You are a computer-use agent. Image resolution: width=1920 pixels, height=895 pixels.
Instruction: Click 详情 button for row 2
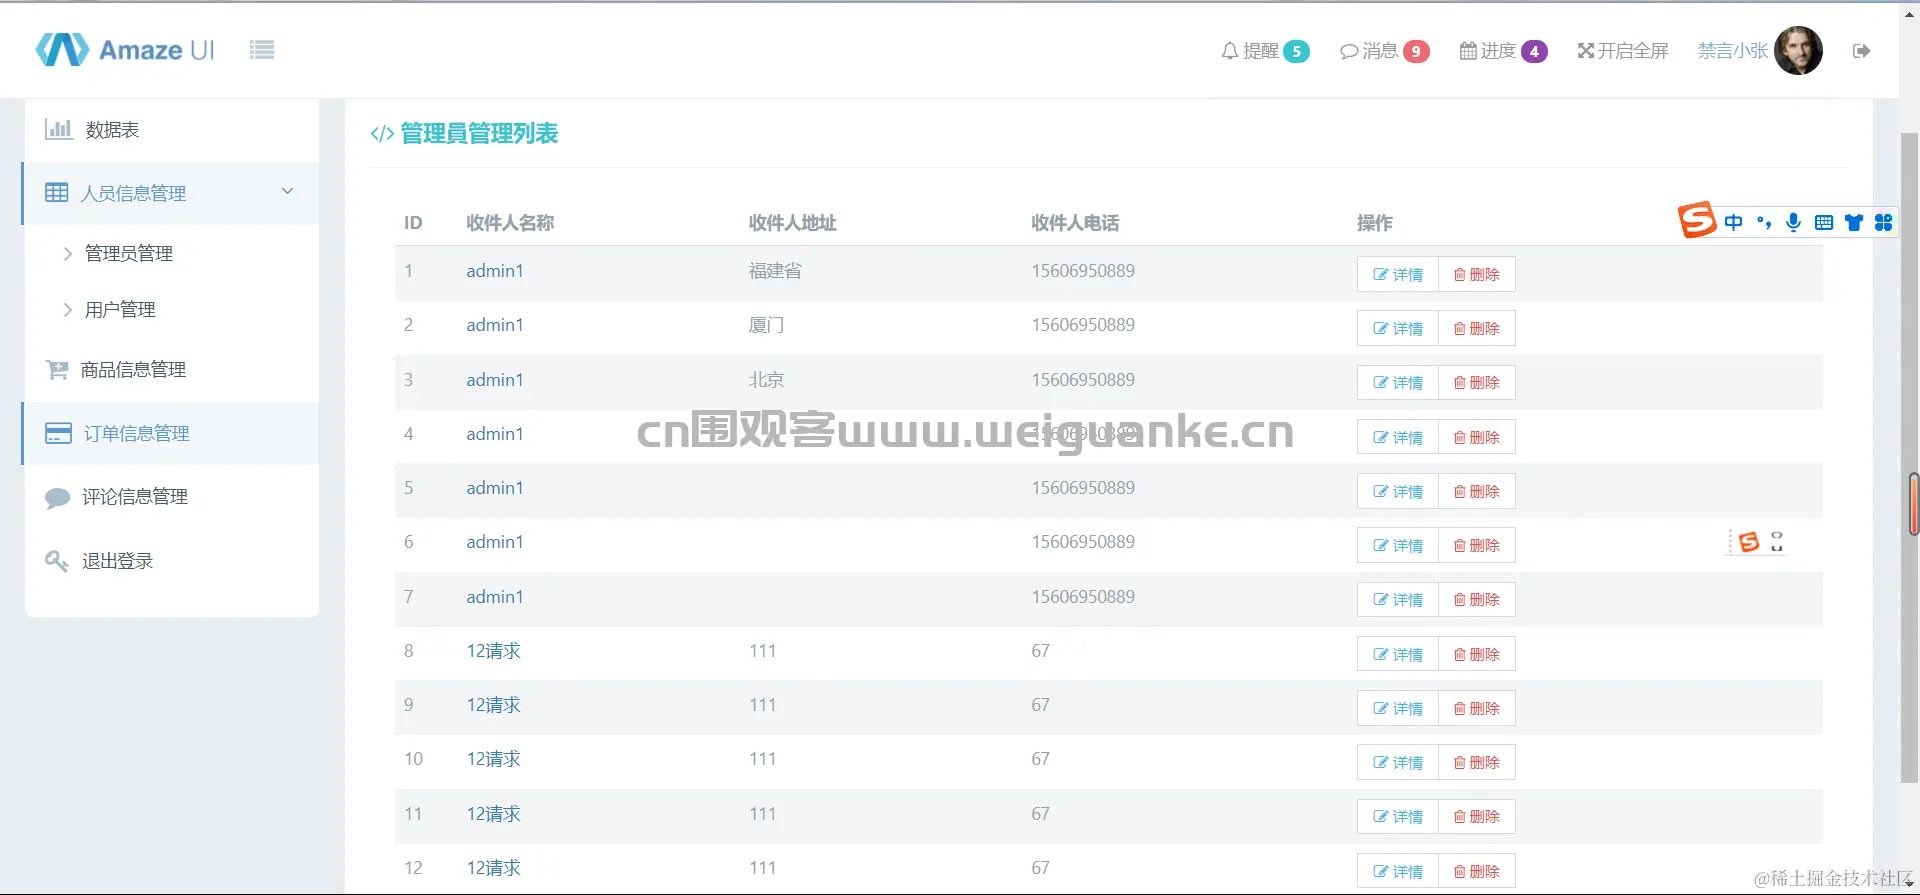1398,328
